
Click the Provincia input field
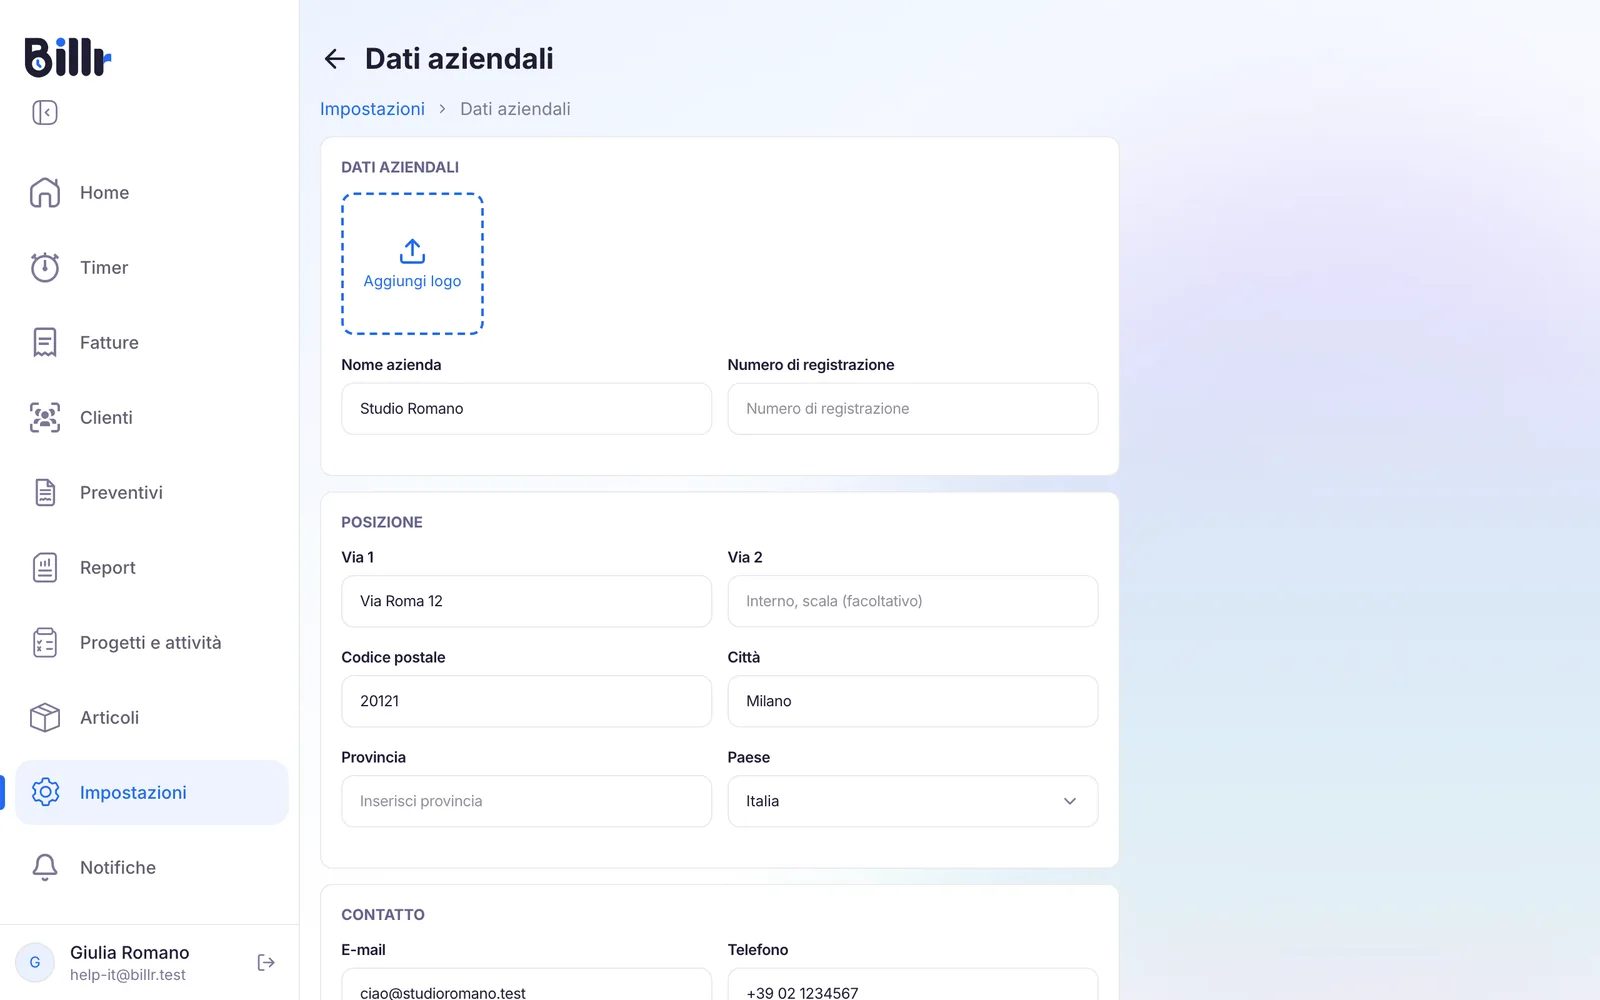526,801
